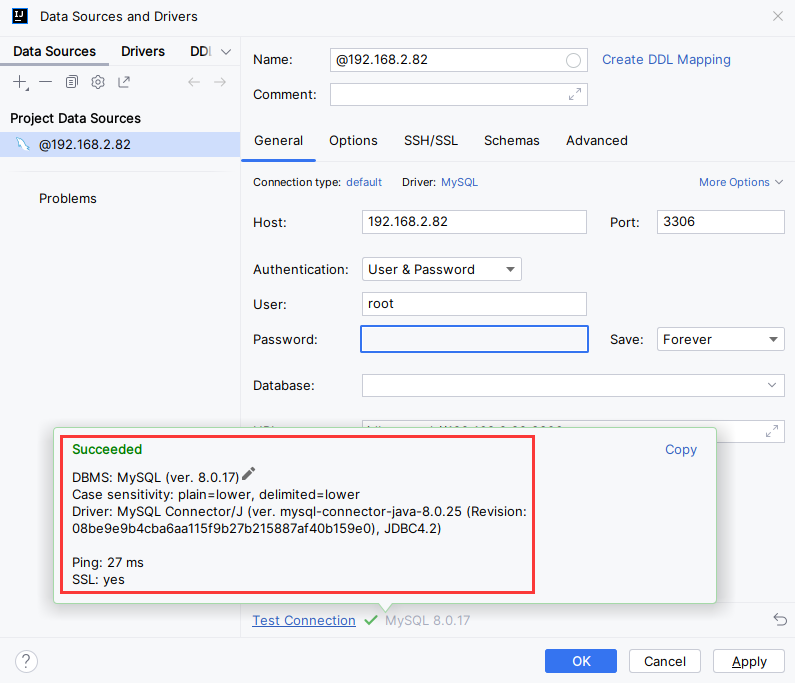The width and height of the screenshot is (795, 683).
Task: Open the Options tab
Action: click(353, 140)
